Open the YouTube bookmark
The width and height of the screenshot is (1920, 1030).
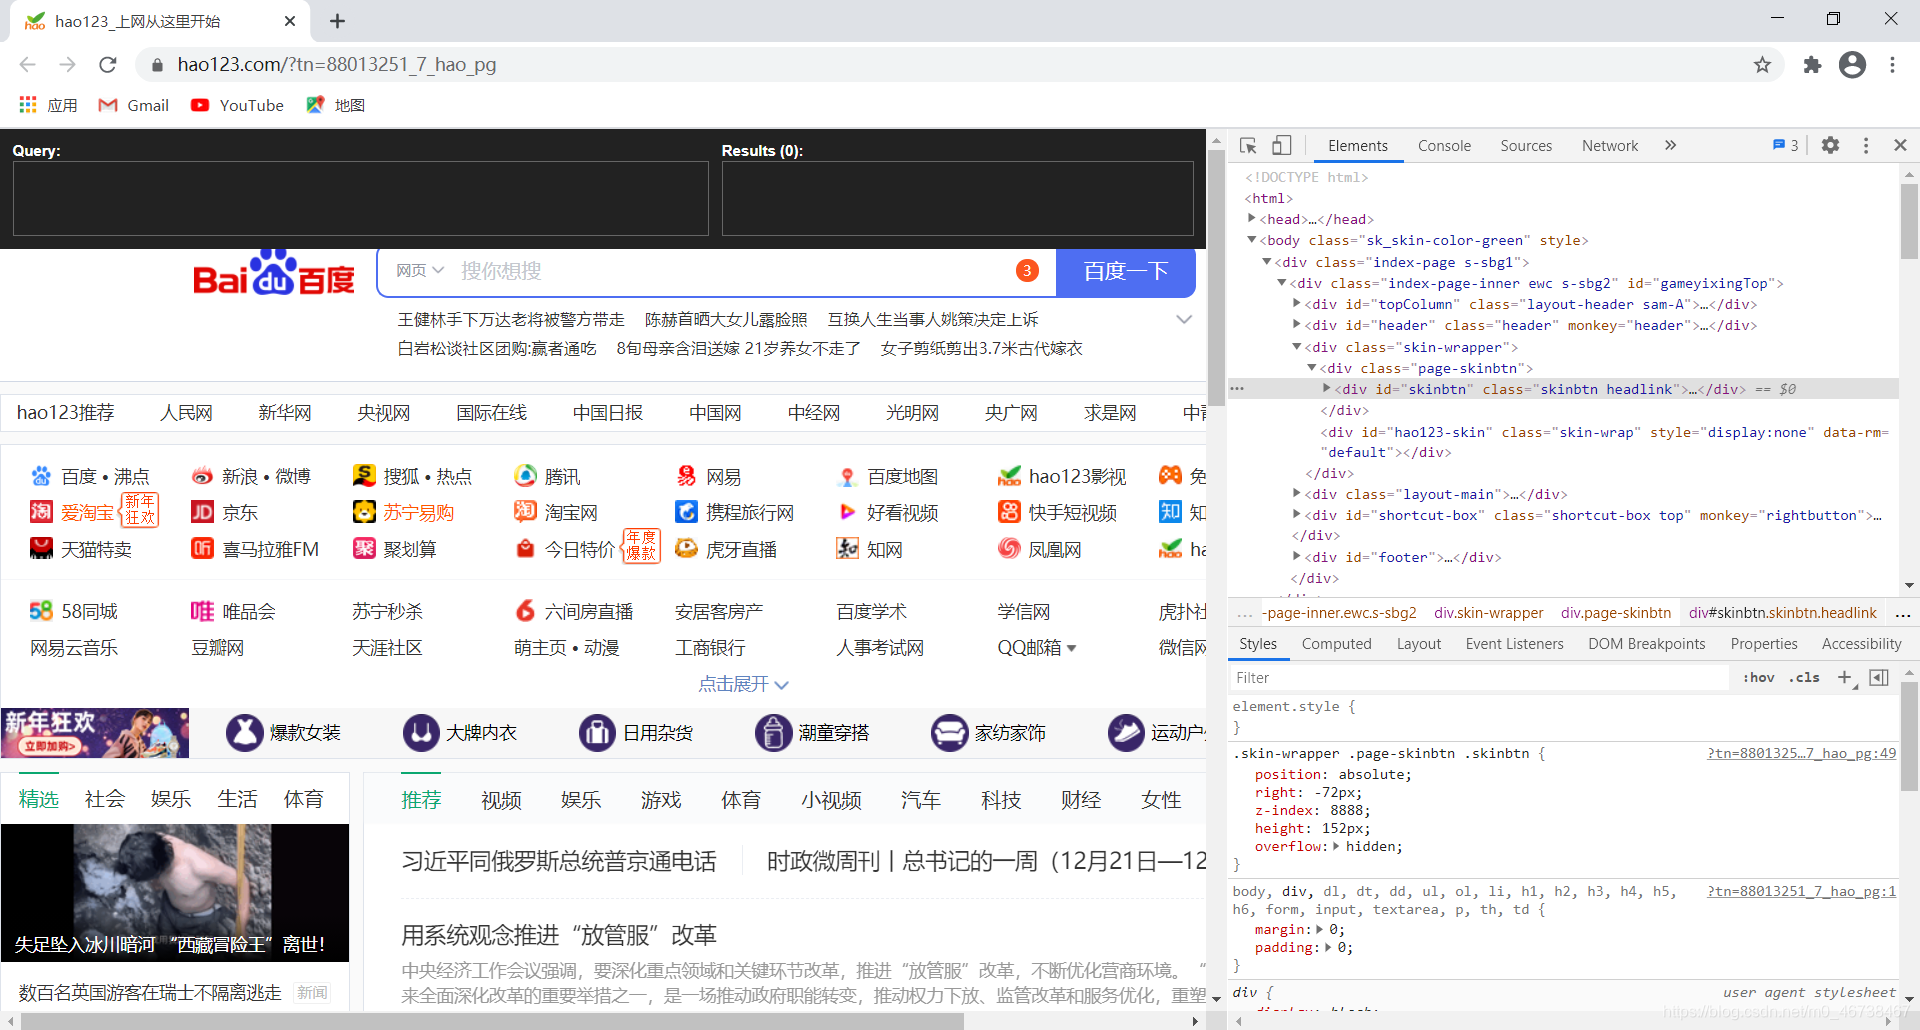(238, 105)
